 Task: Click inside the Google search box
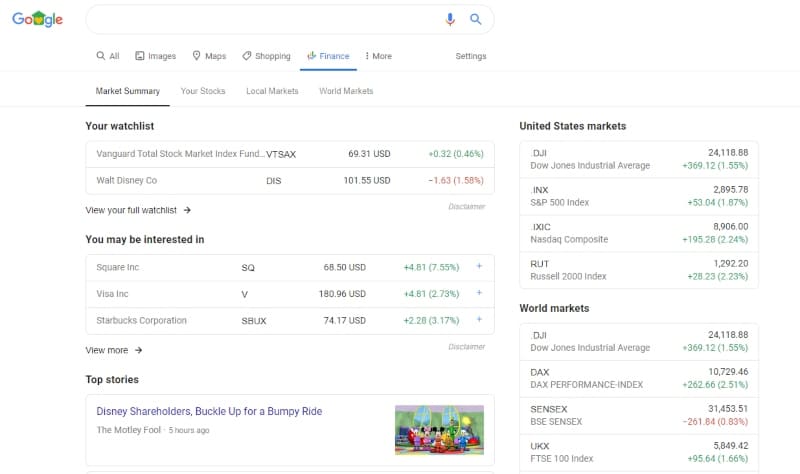[260, 19]
